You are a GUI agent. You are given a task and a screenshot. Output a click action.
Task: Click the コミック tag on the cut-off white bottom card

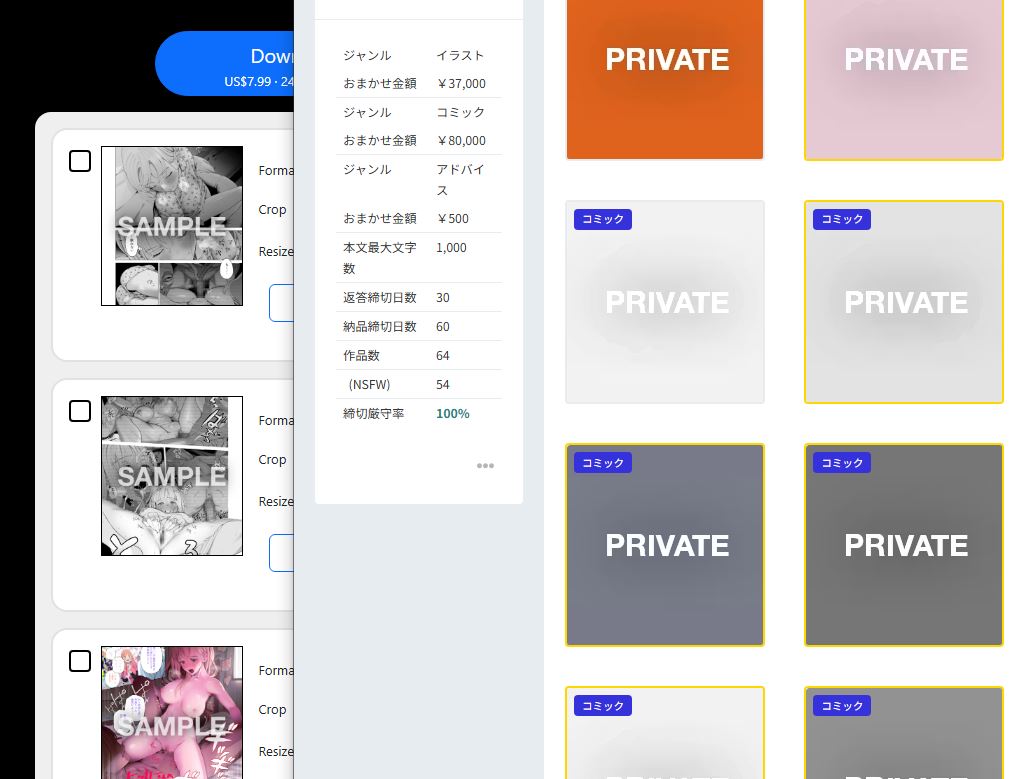(x=603, y=706)
